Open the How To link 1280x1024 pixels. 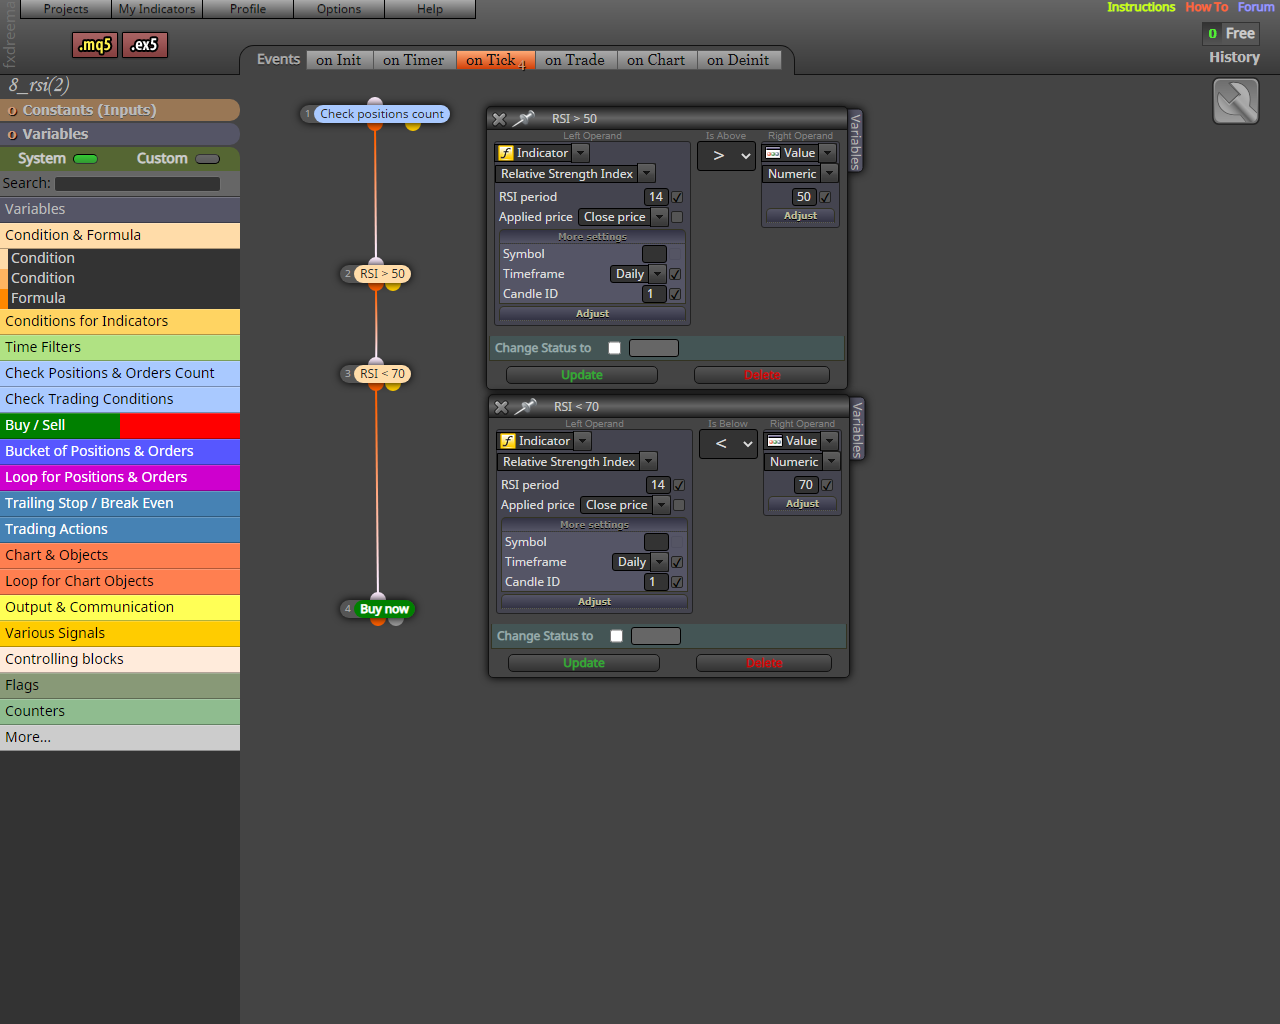[1207, 7]
